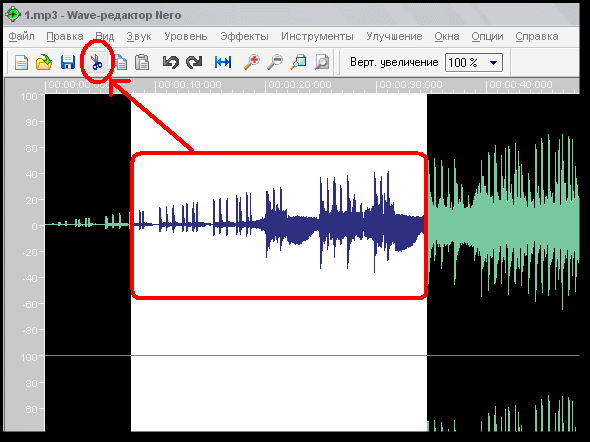
Task: Redo the action with the redo arrow
Action: 194,62
